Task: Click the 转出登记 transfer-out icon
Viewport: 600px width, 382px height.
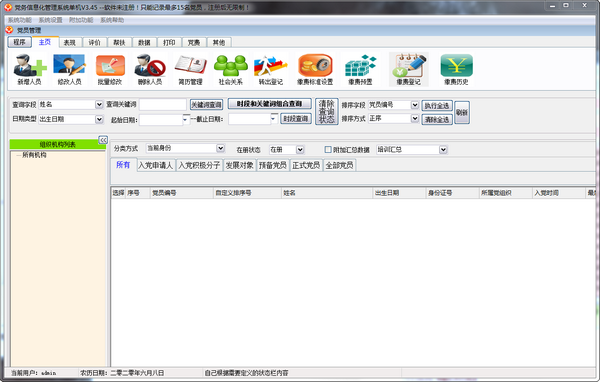Action: coord(271,69)
